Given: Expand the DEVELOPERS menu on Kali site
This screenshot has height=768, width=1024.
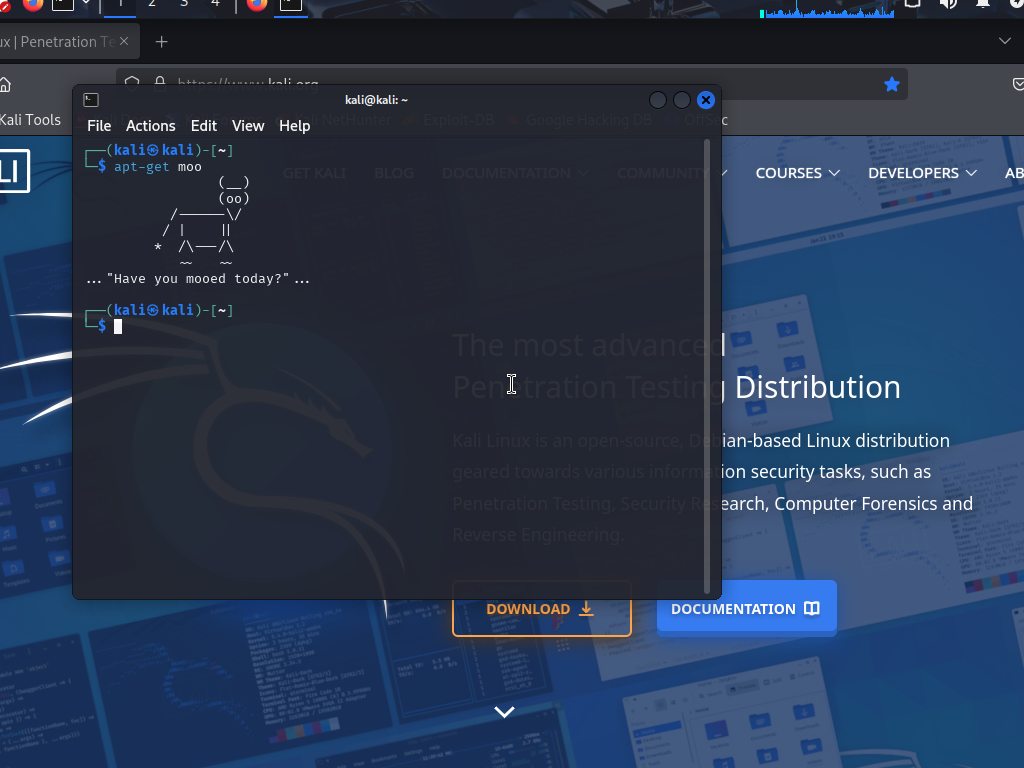Looking at the screenshot, I should pos(921,173).
